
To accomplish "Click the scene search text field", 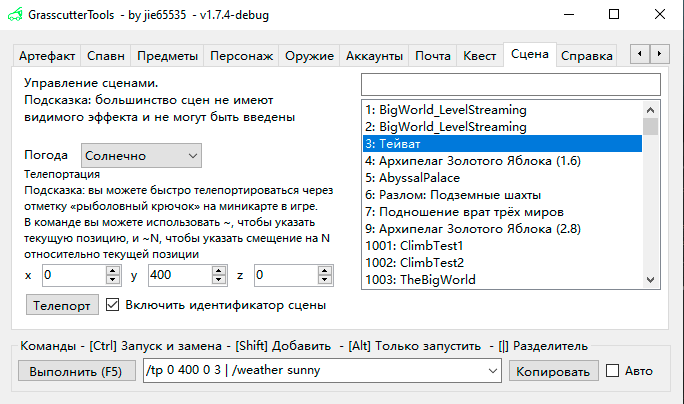I will (510, 84).
